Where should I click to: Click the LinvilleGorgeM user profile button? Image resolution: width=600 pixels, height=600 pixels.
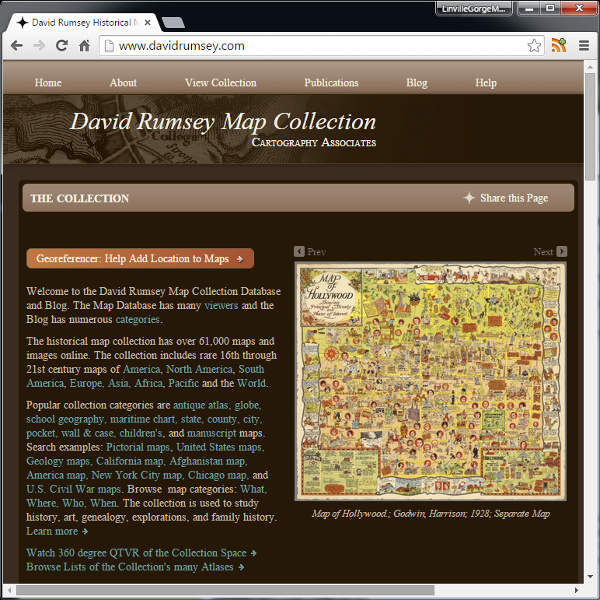tap(474, 8)
